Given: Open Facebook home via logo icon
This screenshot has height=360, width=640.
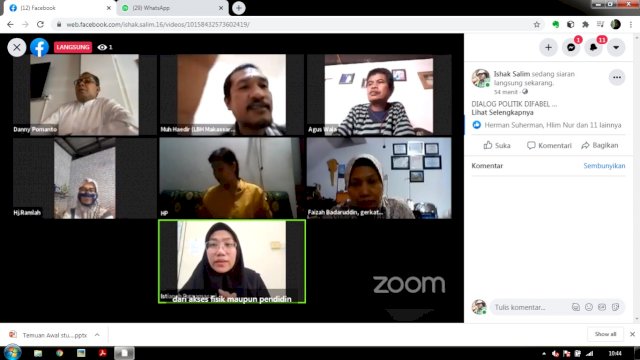Looking at the screenshot, I should [x=40, y=47].
